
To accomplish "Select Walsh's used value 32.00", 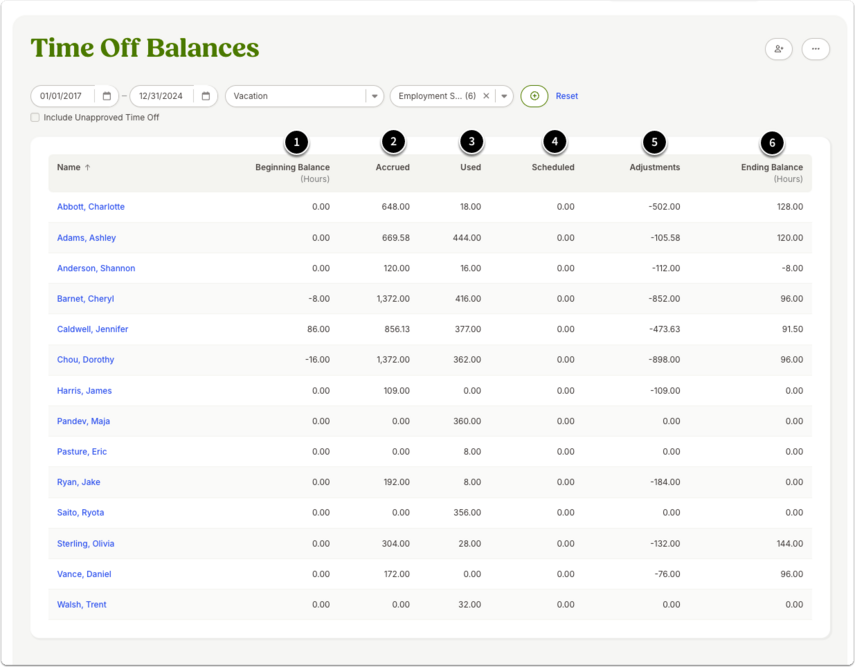I will [x=469, y=605].
